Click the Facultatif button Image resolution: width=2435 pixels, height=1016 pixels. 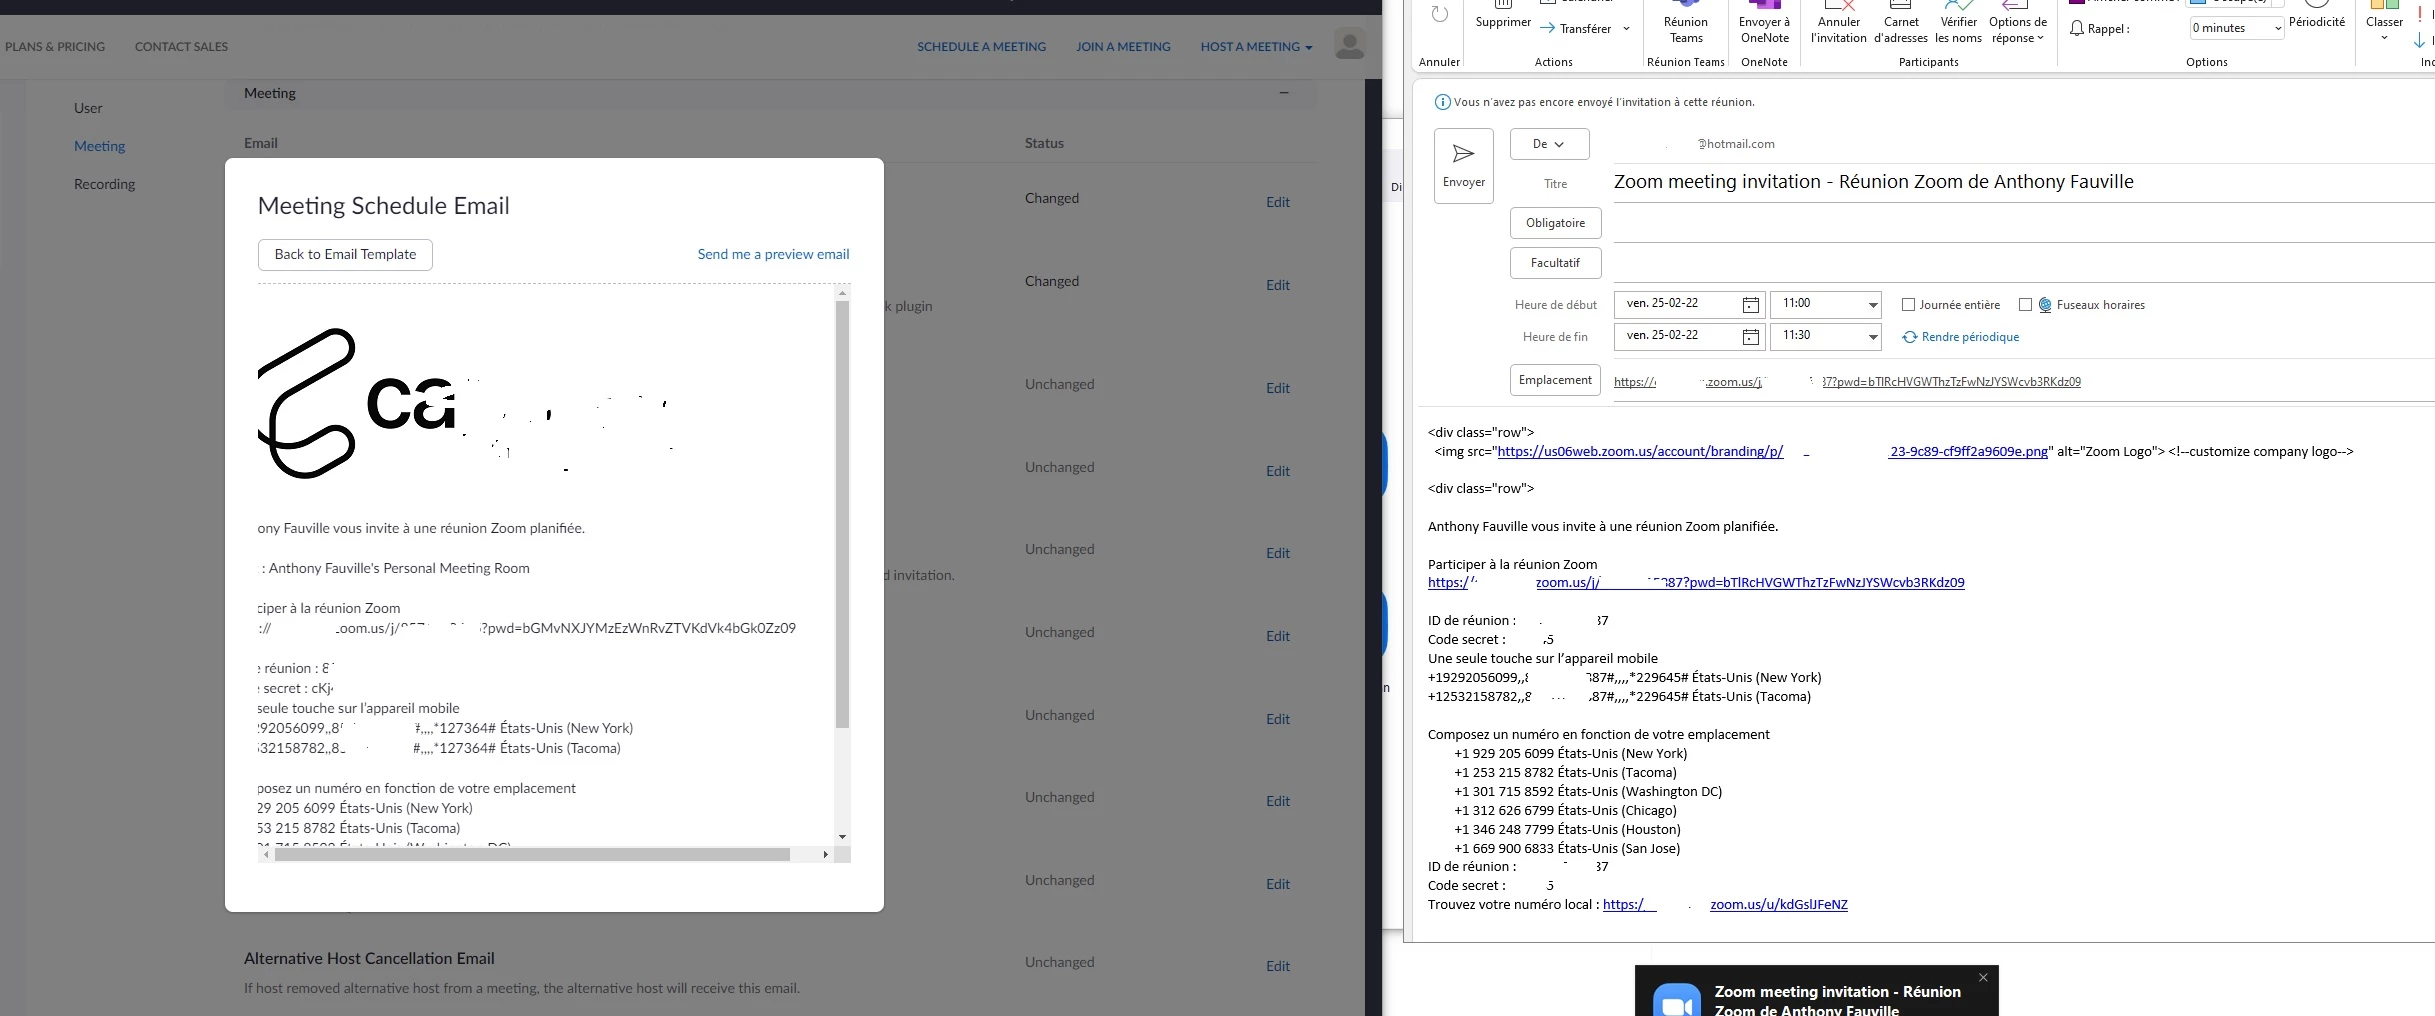click(1555, 263)
